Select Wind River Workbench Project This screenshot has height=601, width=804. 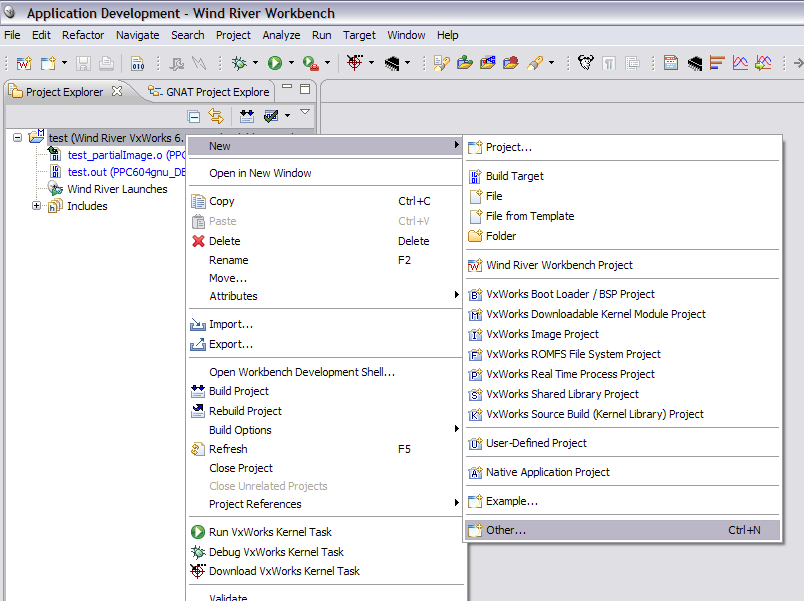click(622, 265)
